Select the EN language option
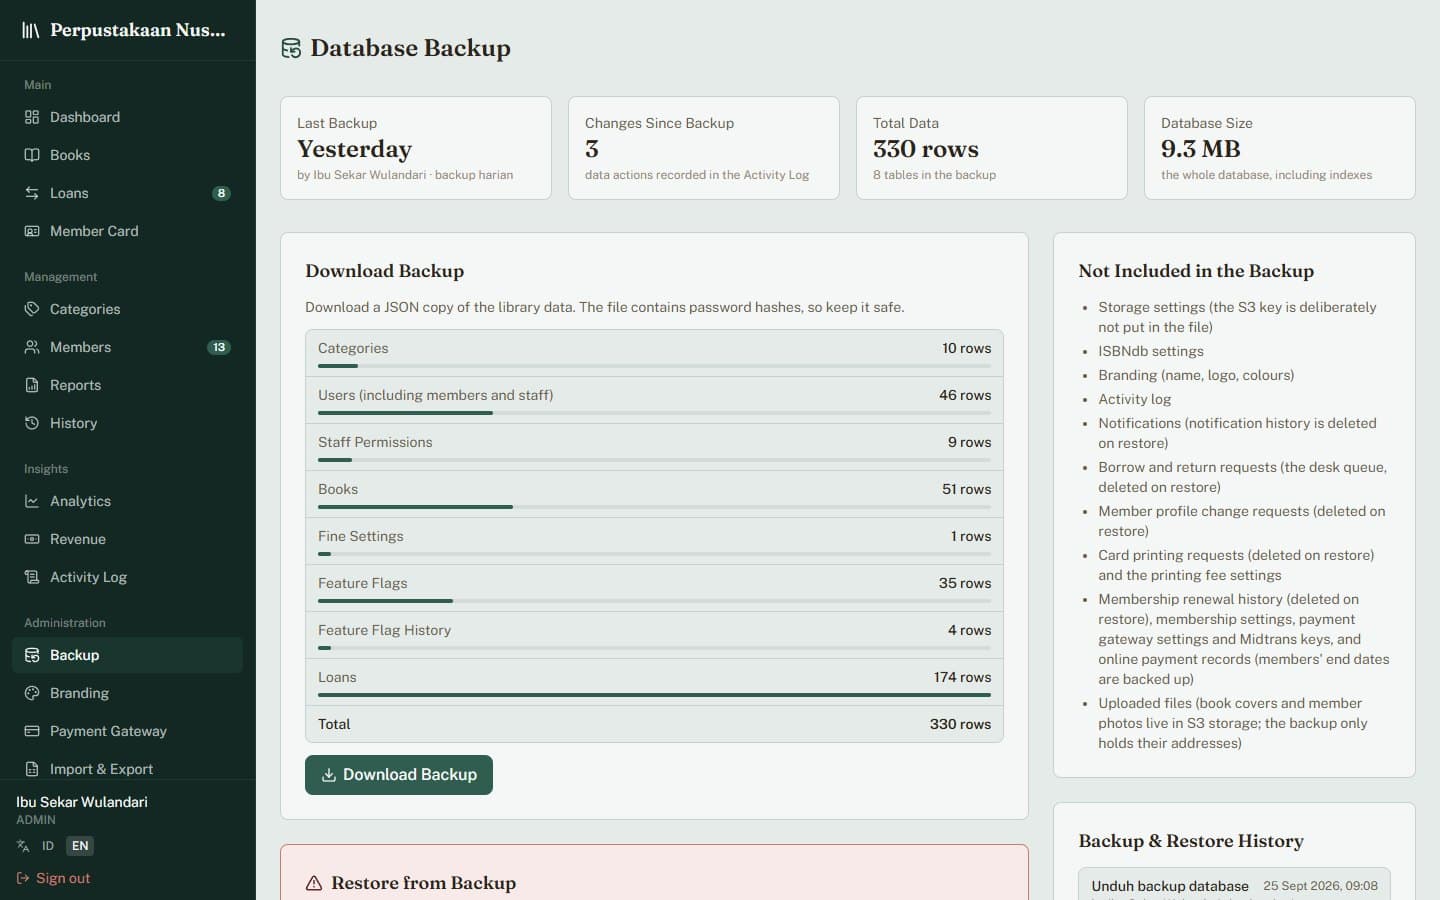Image resolution: width=1440 pixels, height=900 pixels. point(80,846)
